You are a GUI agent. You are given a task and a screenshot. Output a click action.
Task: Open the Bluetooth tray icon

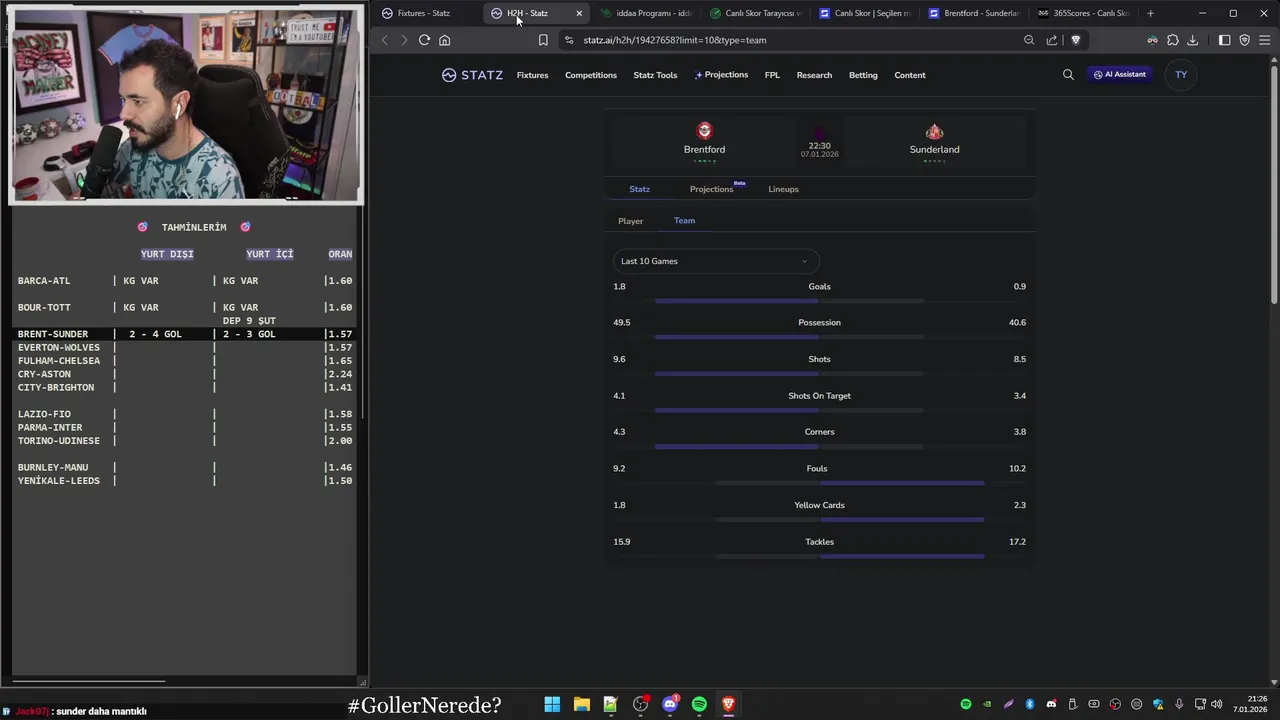[x=1030, y=704]
